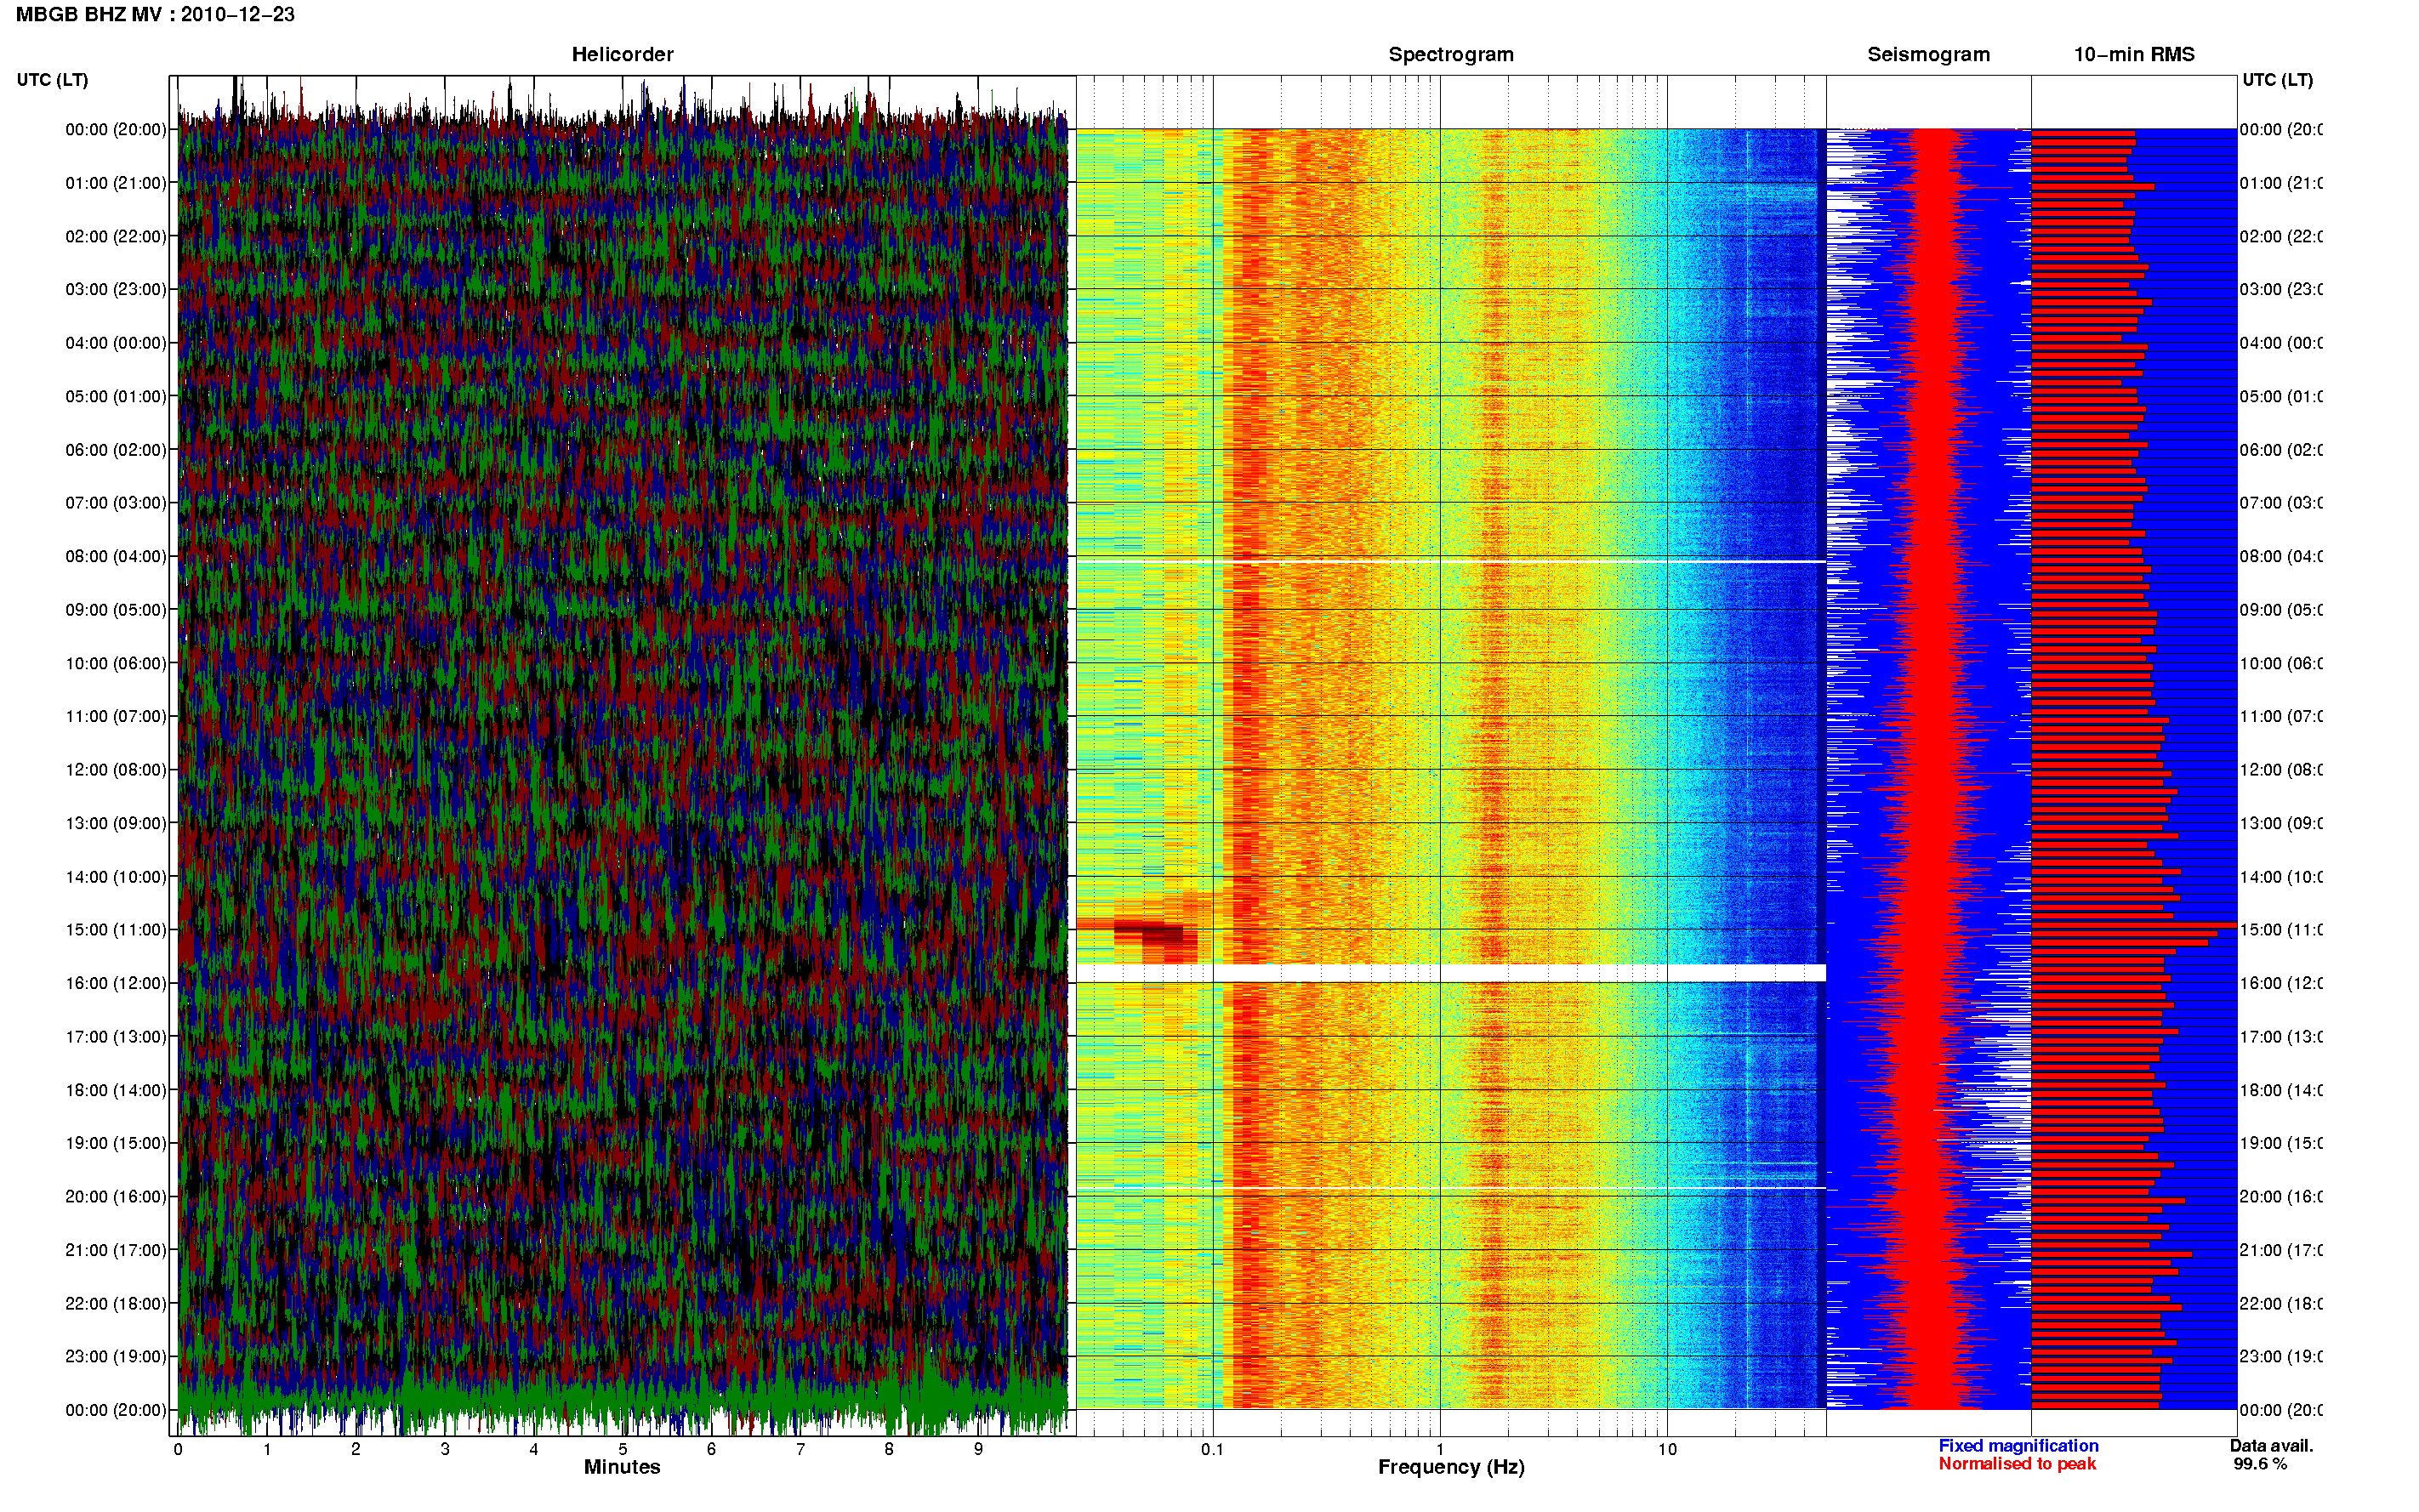Click the thin white spectrogram line just before 20:00

[1450, 1188]
